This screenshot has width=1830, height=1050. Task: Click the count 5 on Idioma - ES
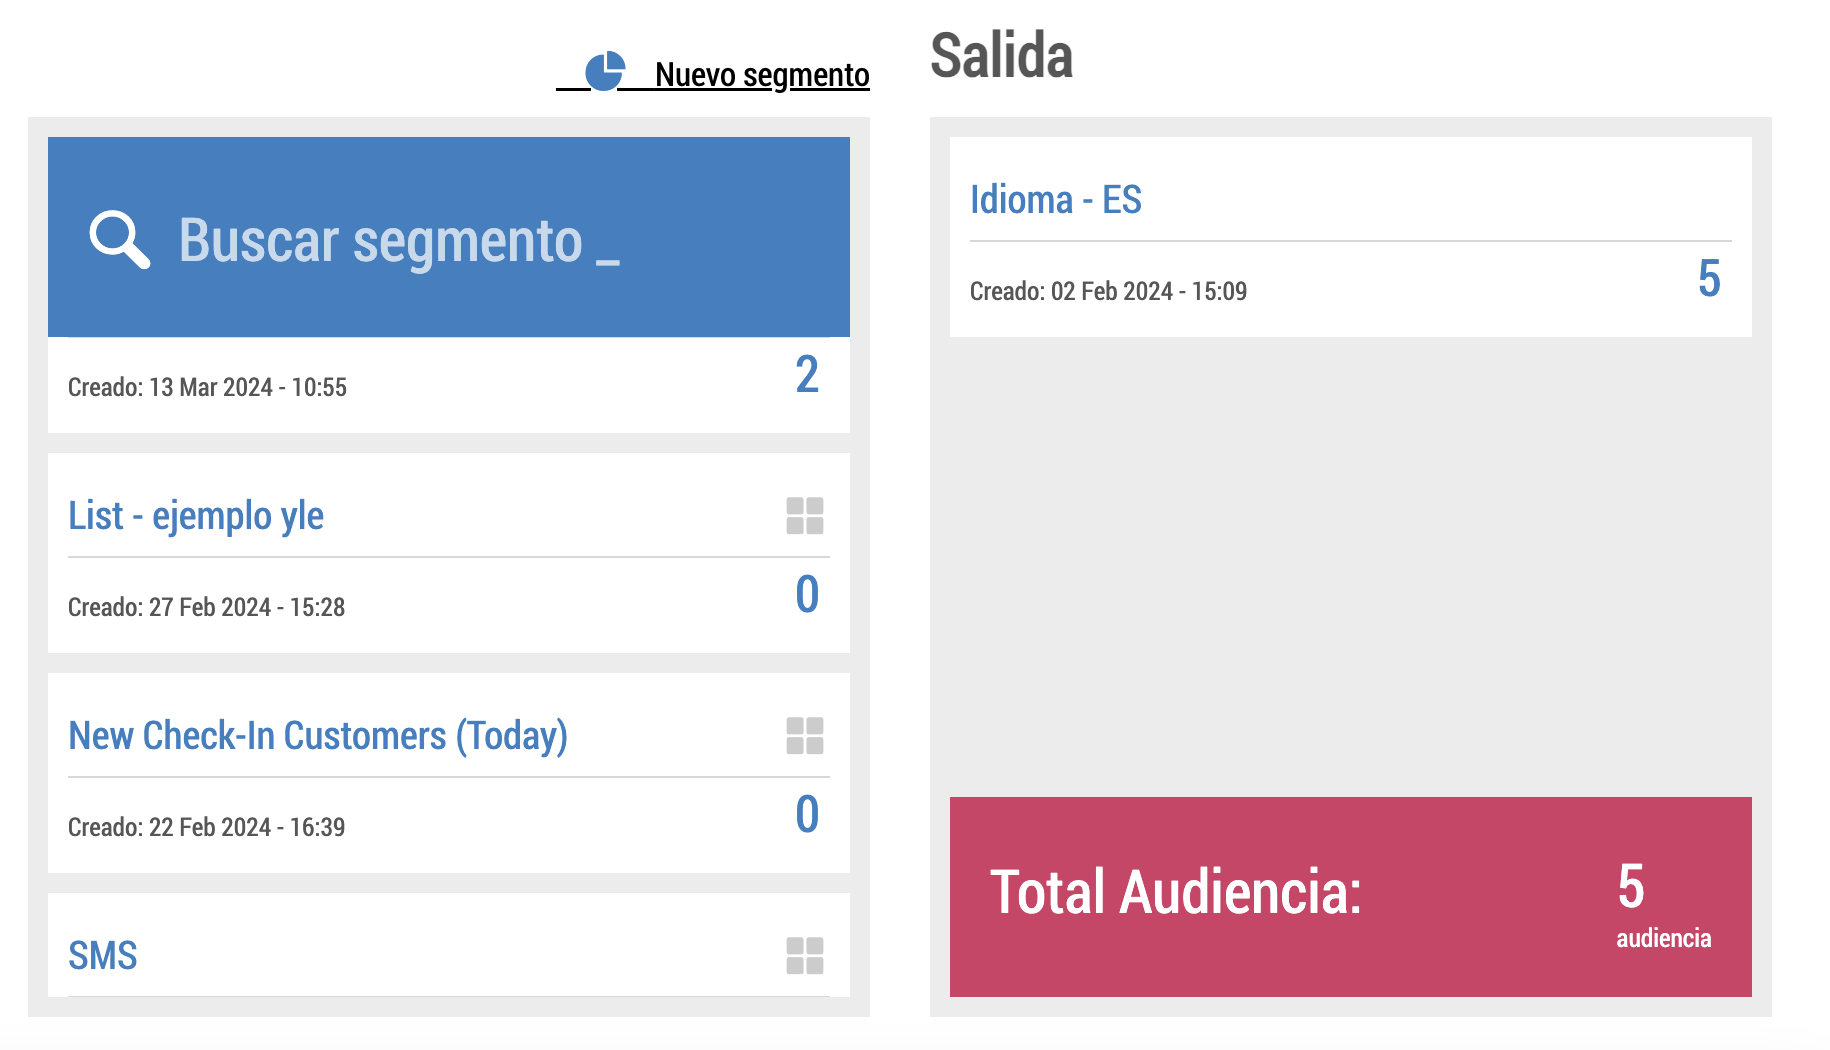(x=1709, y=279)
